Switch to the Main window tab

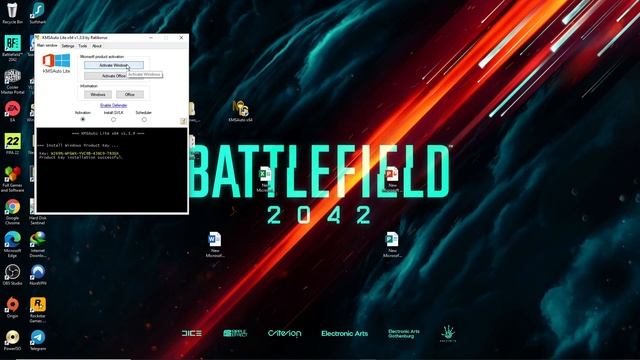click(47, 46)
